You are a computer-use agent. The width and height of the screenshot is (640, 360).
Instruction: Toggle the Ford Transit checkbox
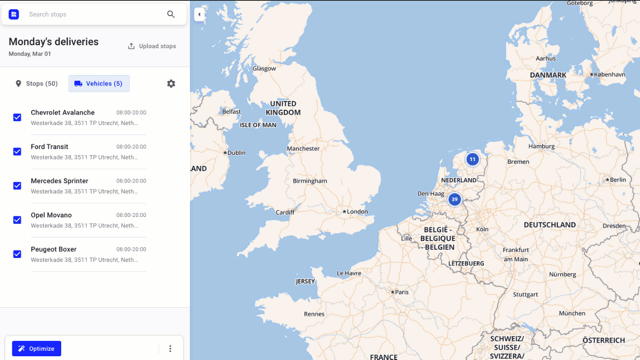click(17, 152)
